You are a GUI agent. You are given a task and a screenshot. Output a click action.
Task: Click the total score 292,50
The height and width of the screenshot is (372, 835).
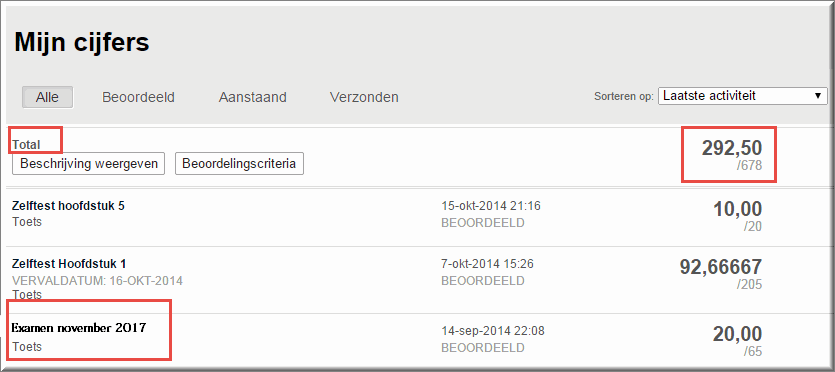[x=732, y=148]
